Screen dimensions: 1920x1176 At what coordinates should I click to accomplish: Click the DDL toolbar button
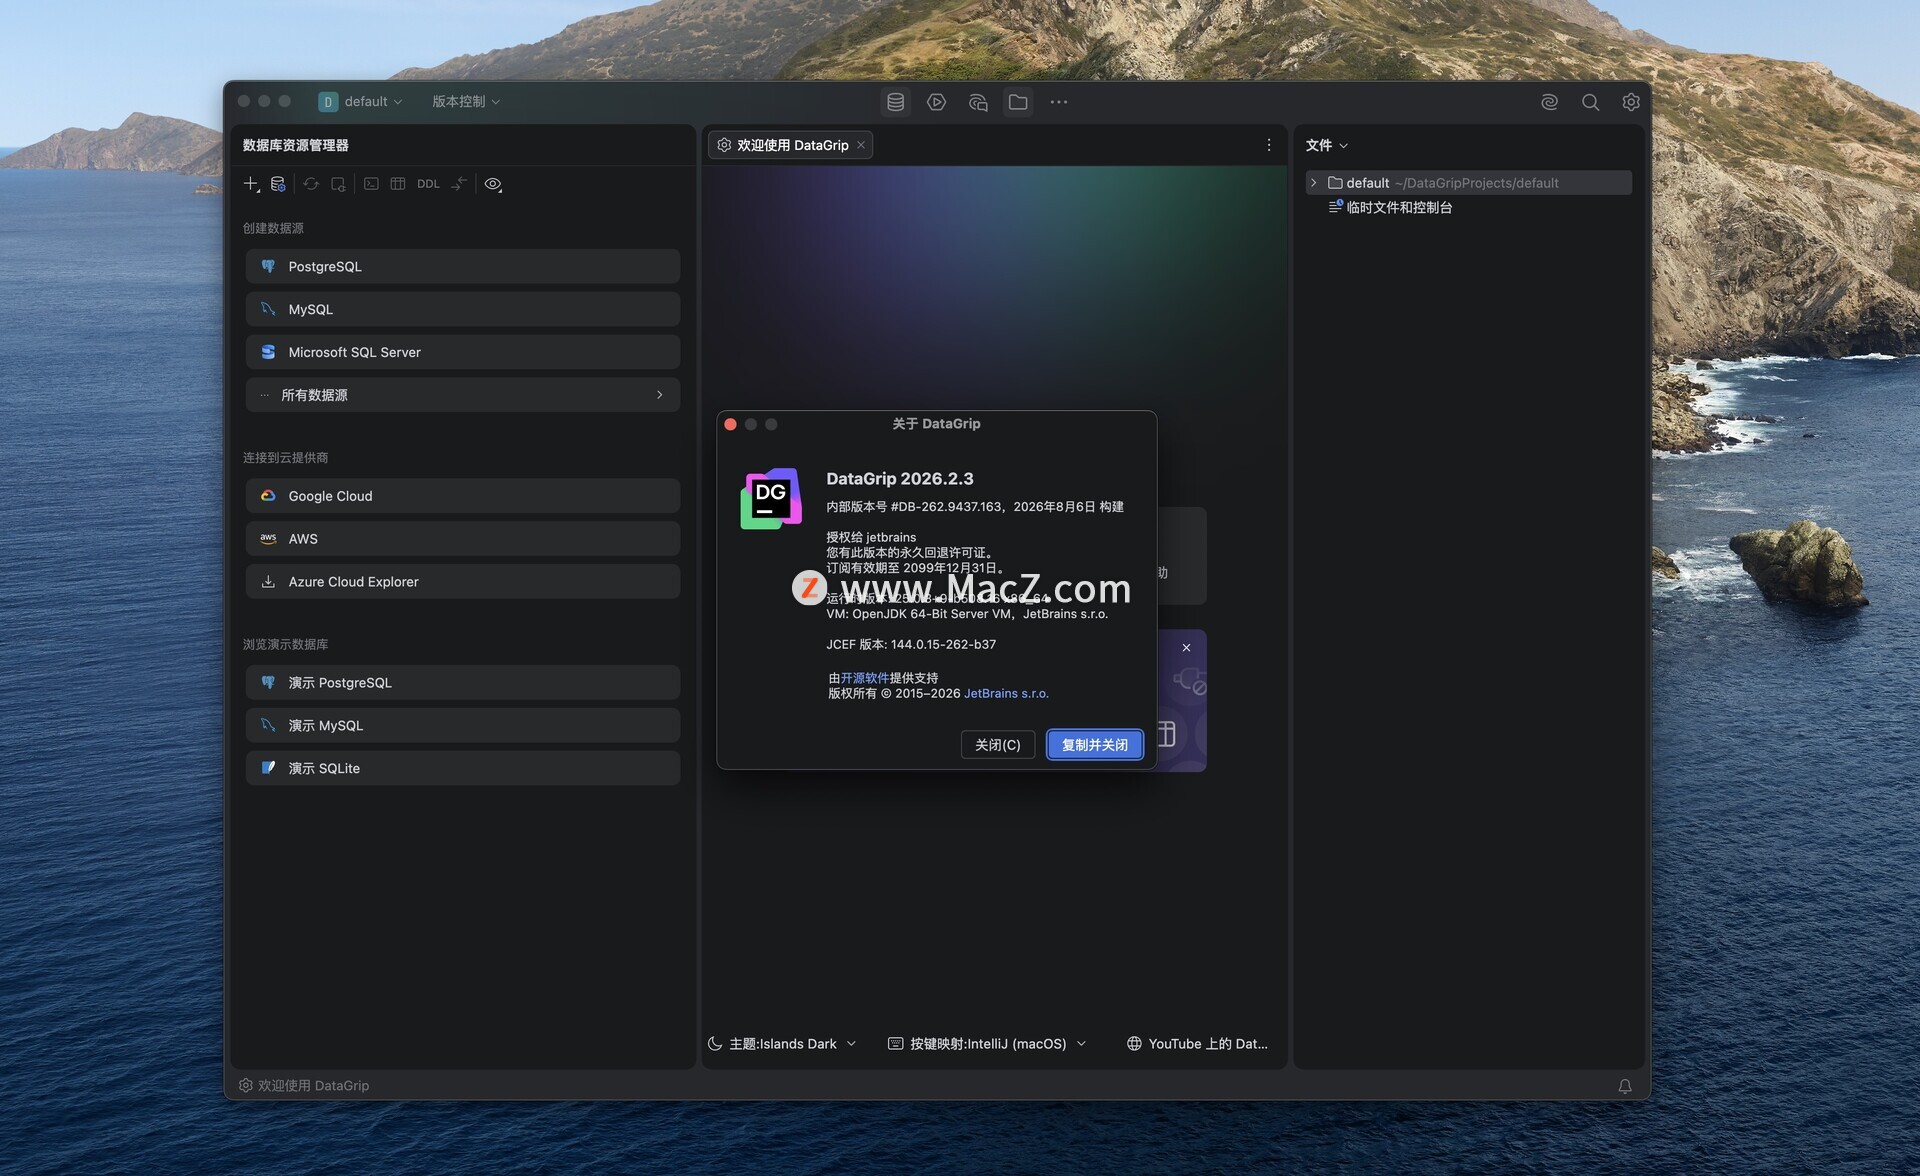point(428,184)
